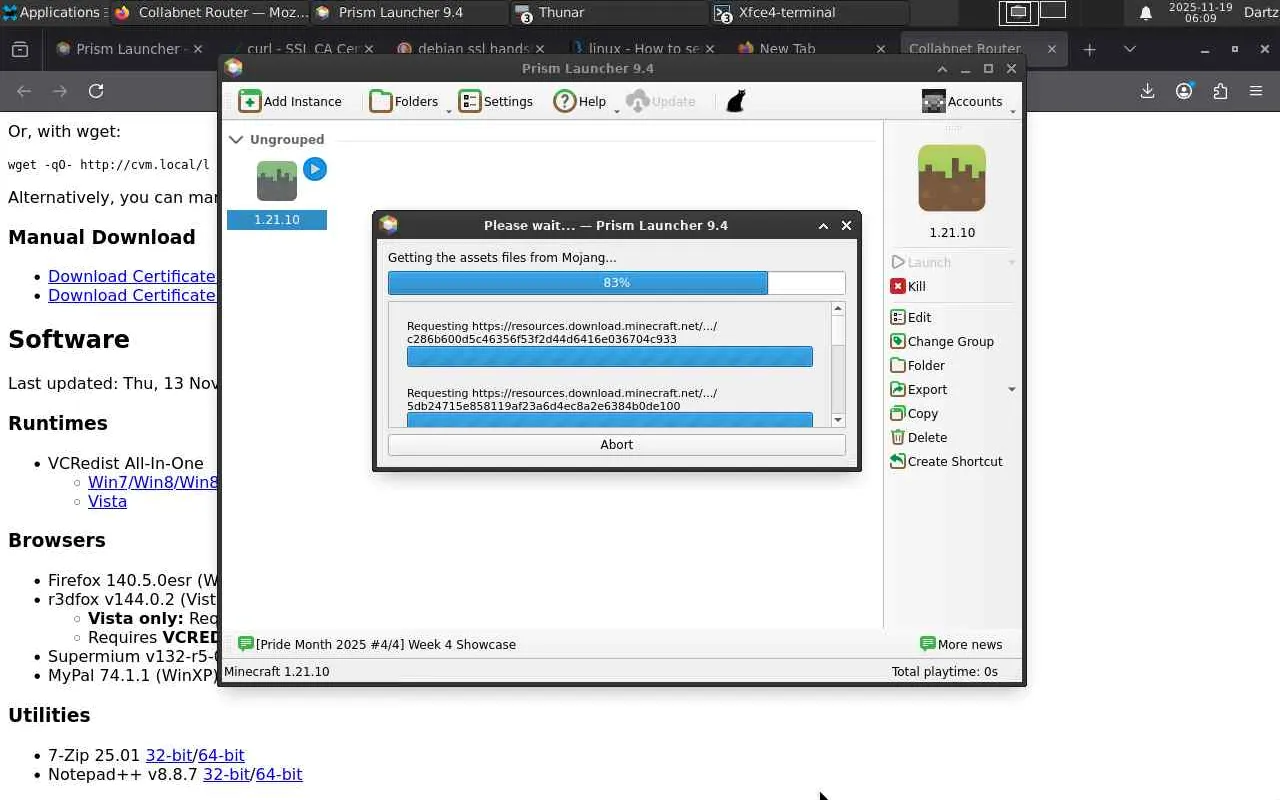Open the Vista VCRedist link
1280x800 pixels.
click(107, 501)
